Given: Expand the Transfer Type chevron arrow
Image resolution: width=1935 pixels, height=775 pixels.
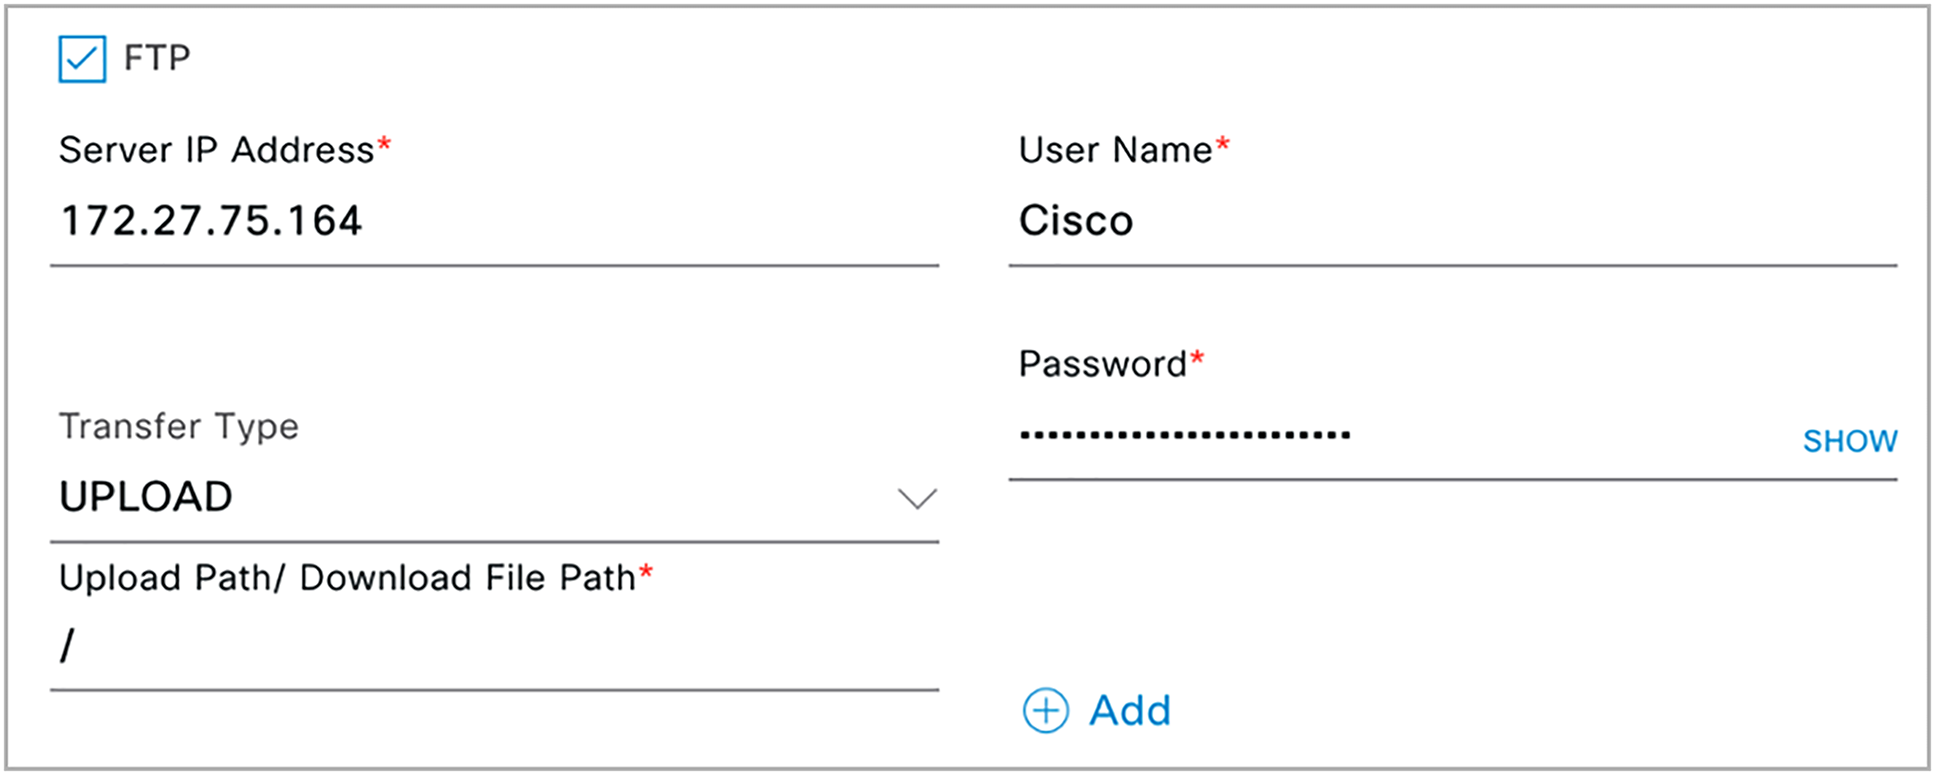Looking at the screenshot, I should click(917, 498).
